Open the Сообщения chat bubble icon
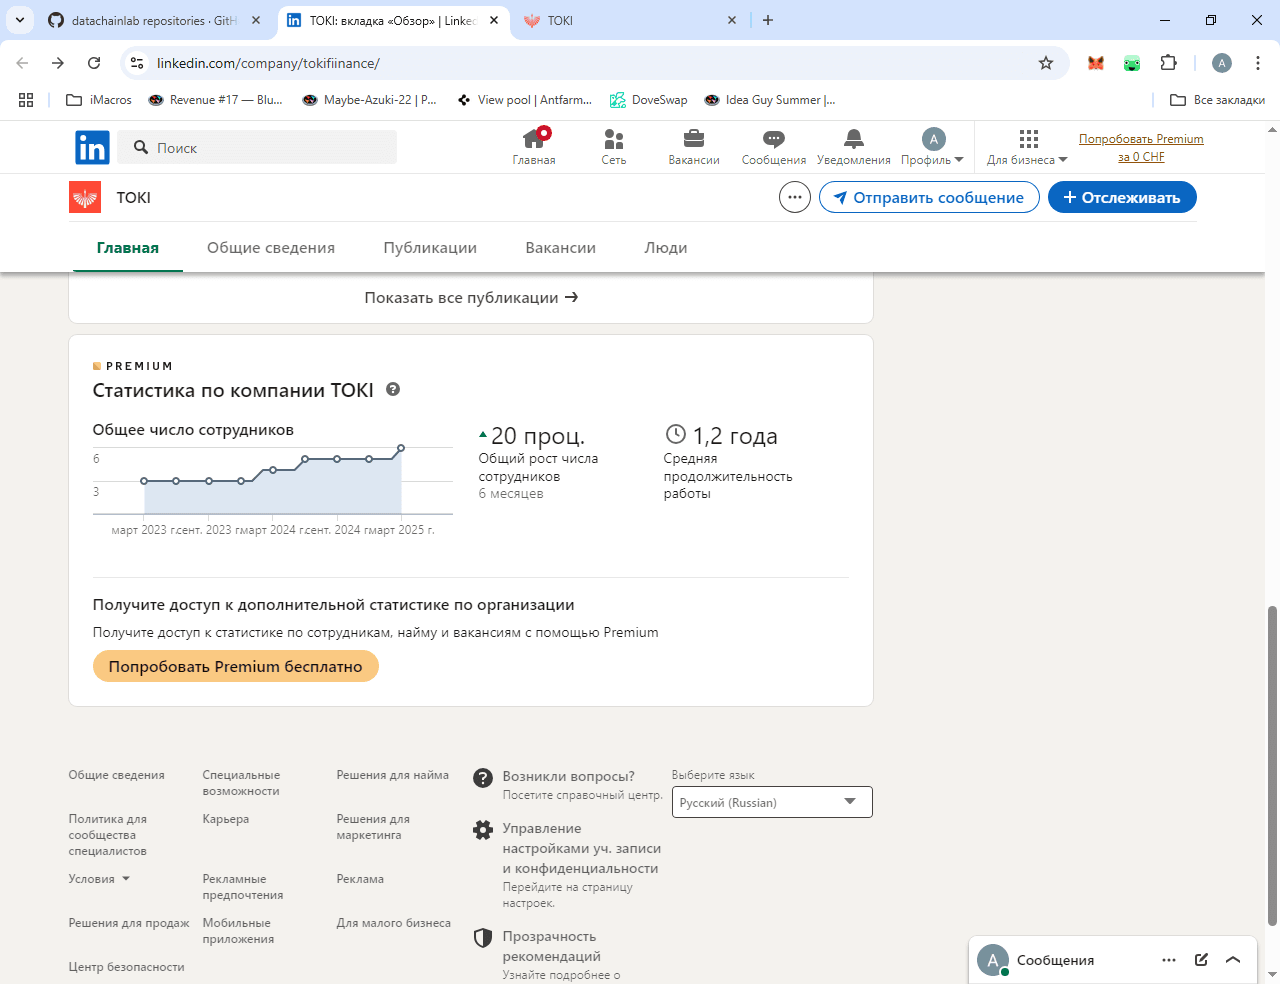1280x984 pixels. 774,139
